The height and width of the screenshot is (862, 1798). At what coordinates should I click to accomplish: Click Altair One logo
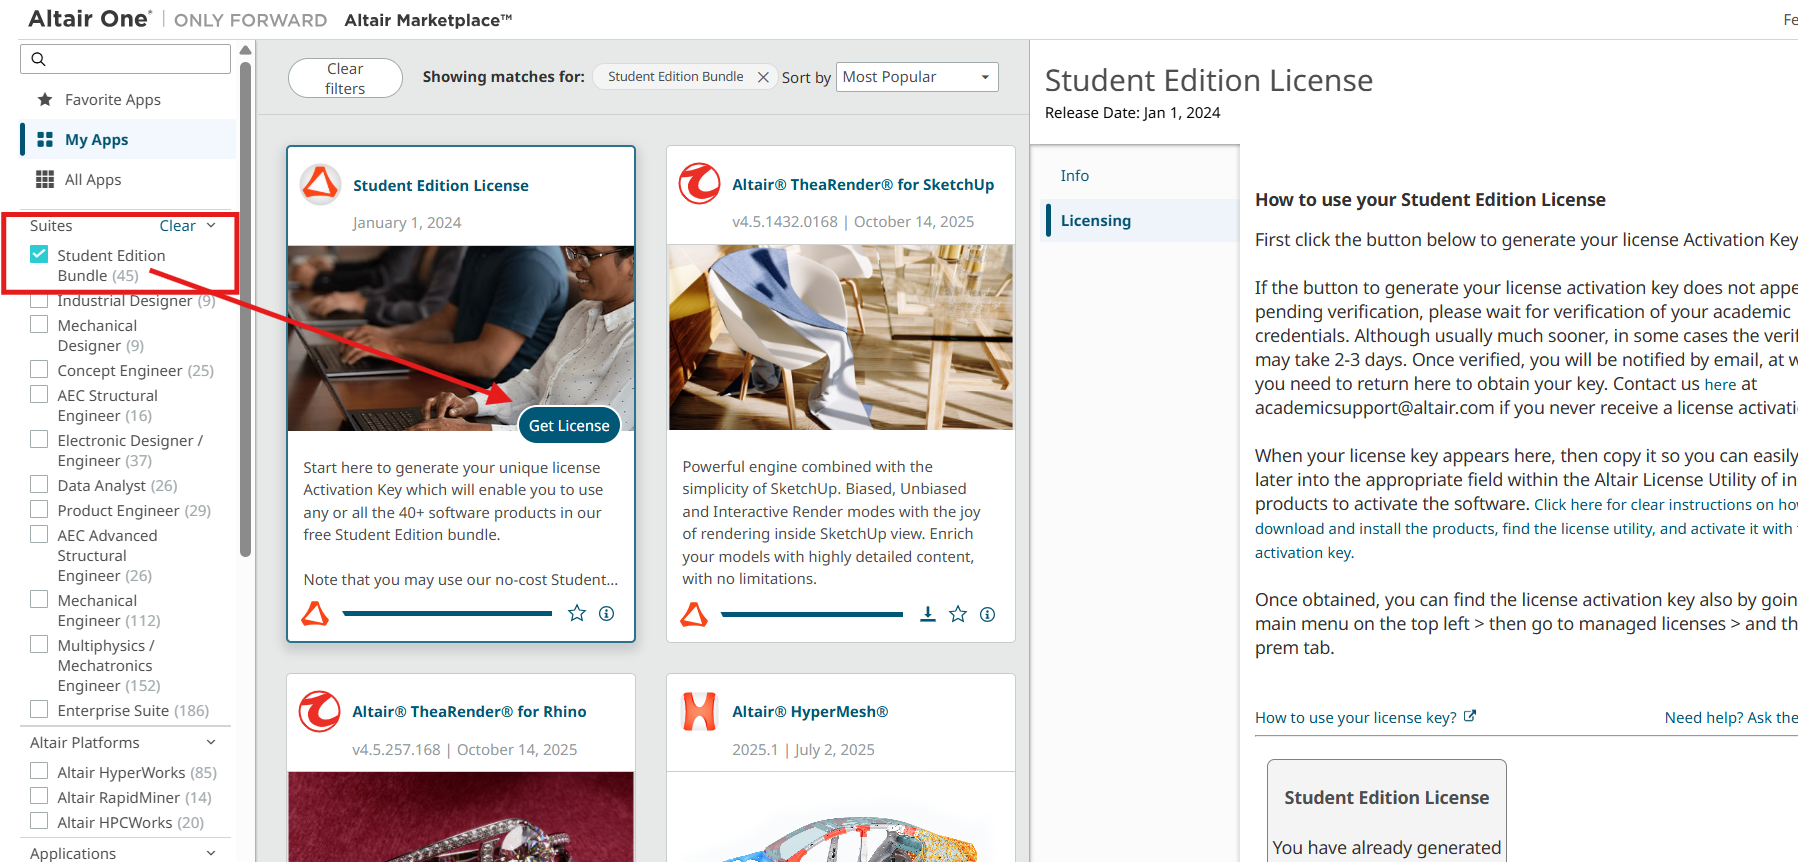point(89,19)
